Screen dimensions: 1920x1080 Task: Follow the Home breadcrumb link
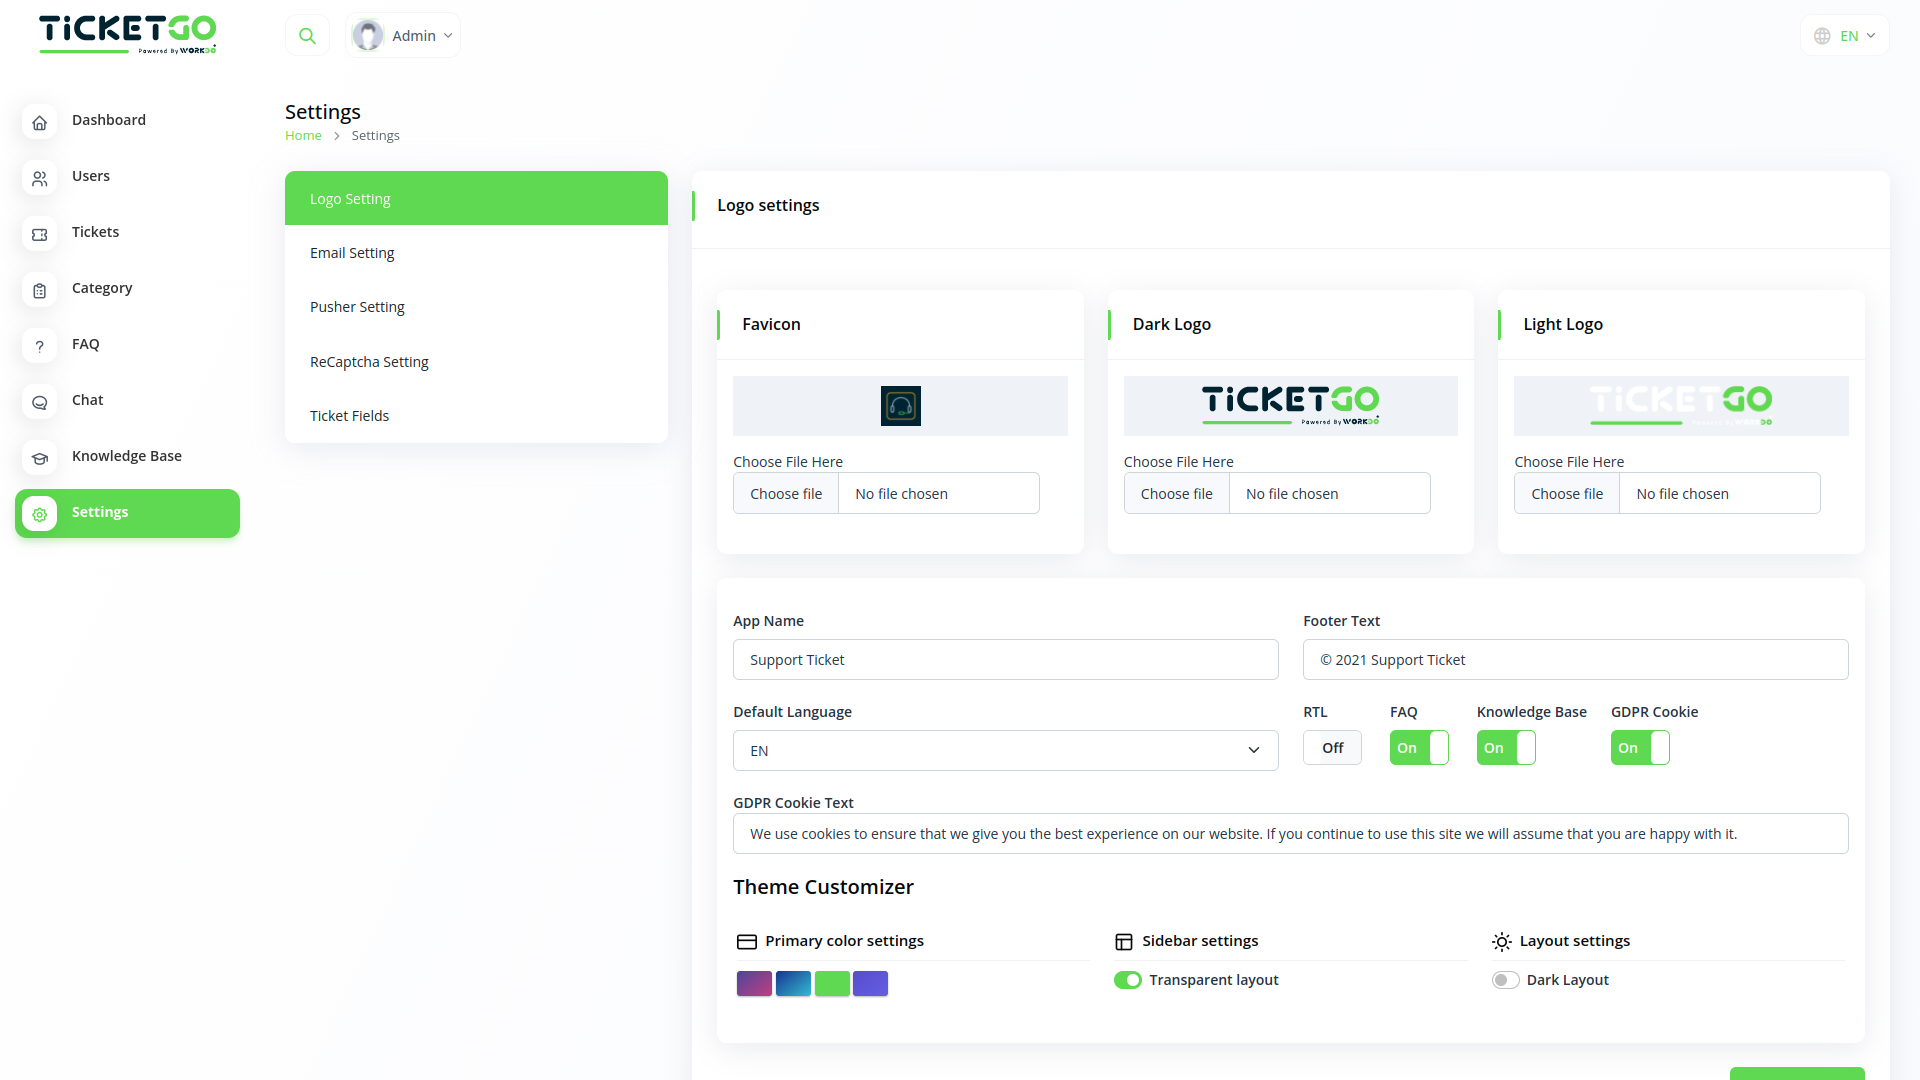303,136
